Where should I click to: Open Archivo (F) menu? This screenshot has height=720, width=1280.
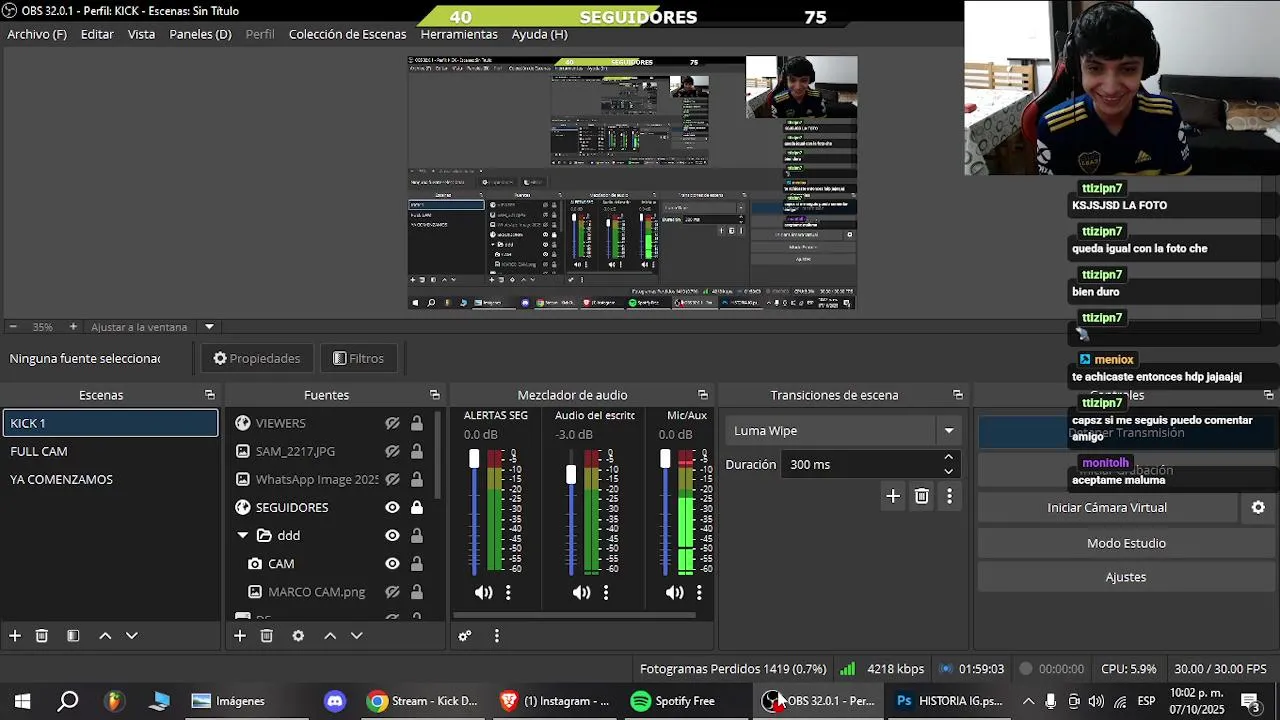point(37,34)
